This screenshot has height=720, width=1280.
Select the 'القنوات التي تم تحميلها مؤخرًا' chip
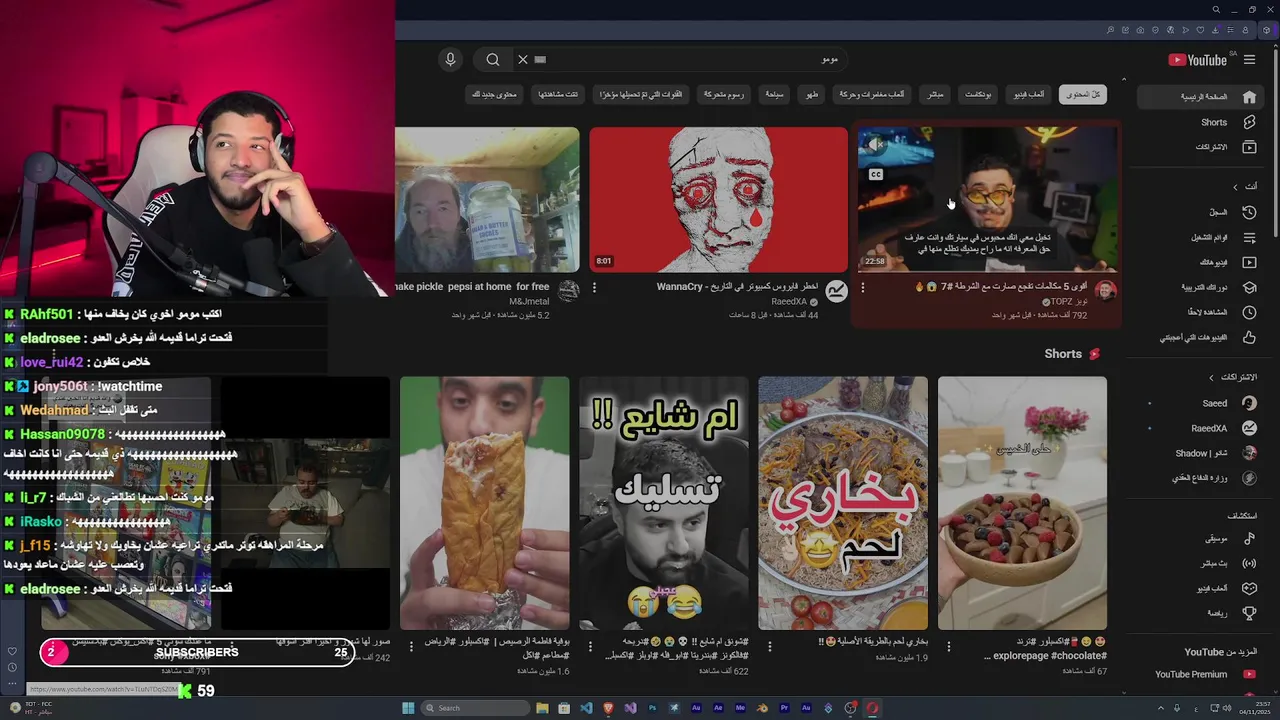tap(641, 94)
